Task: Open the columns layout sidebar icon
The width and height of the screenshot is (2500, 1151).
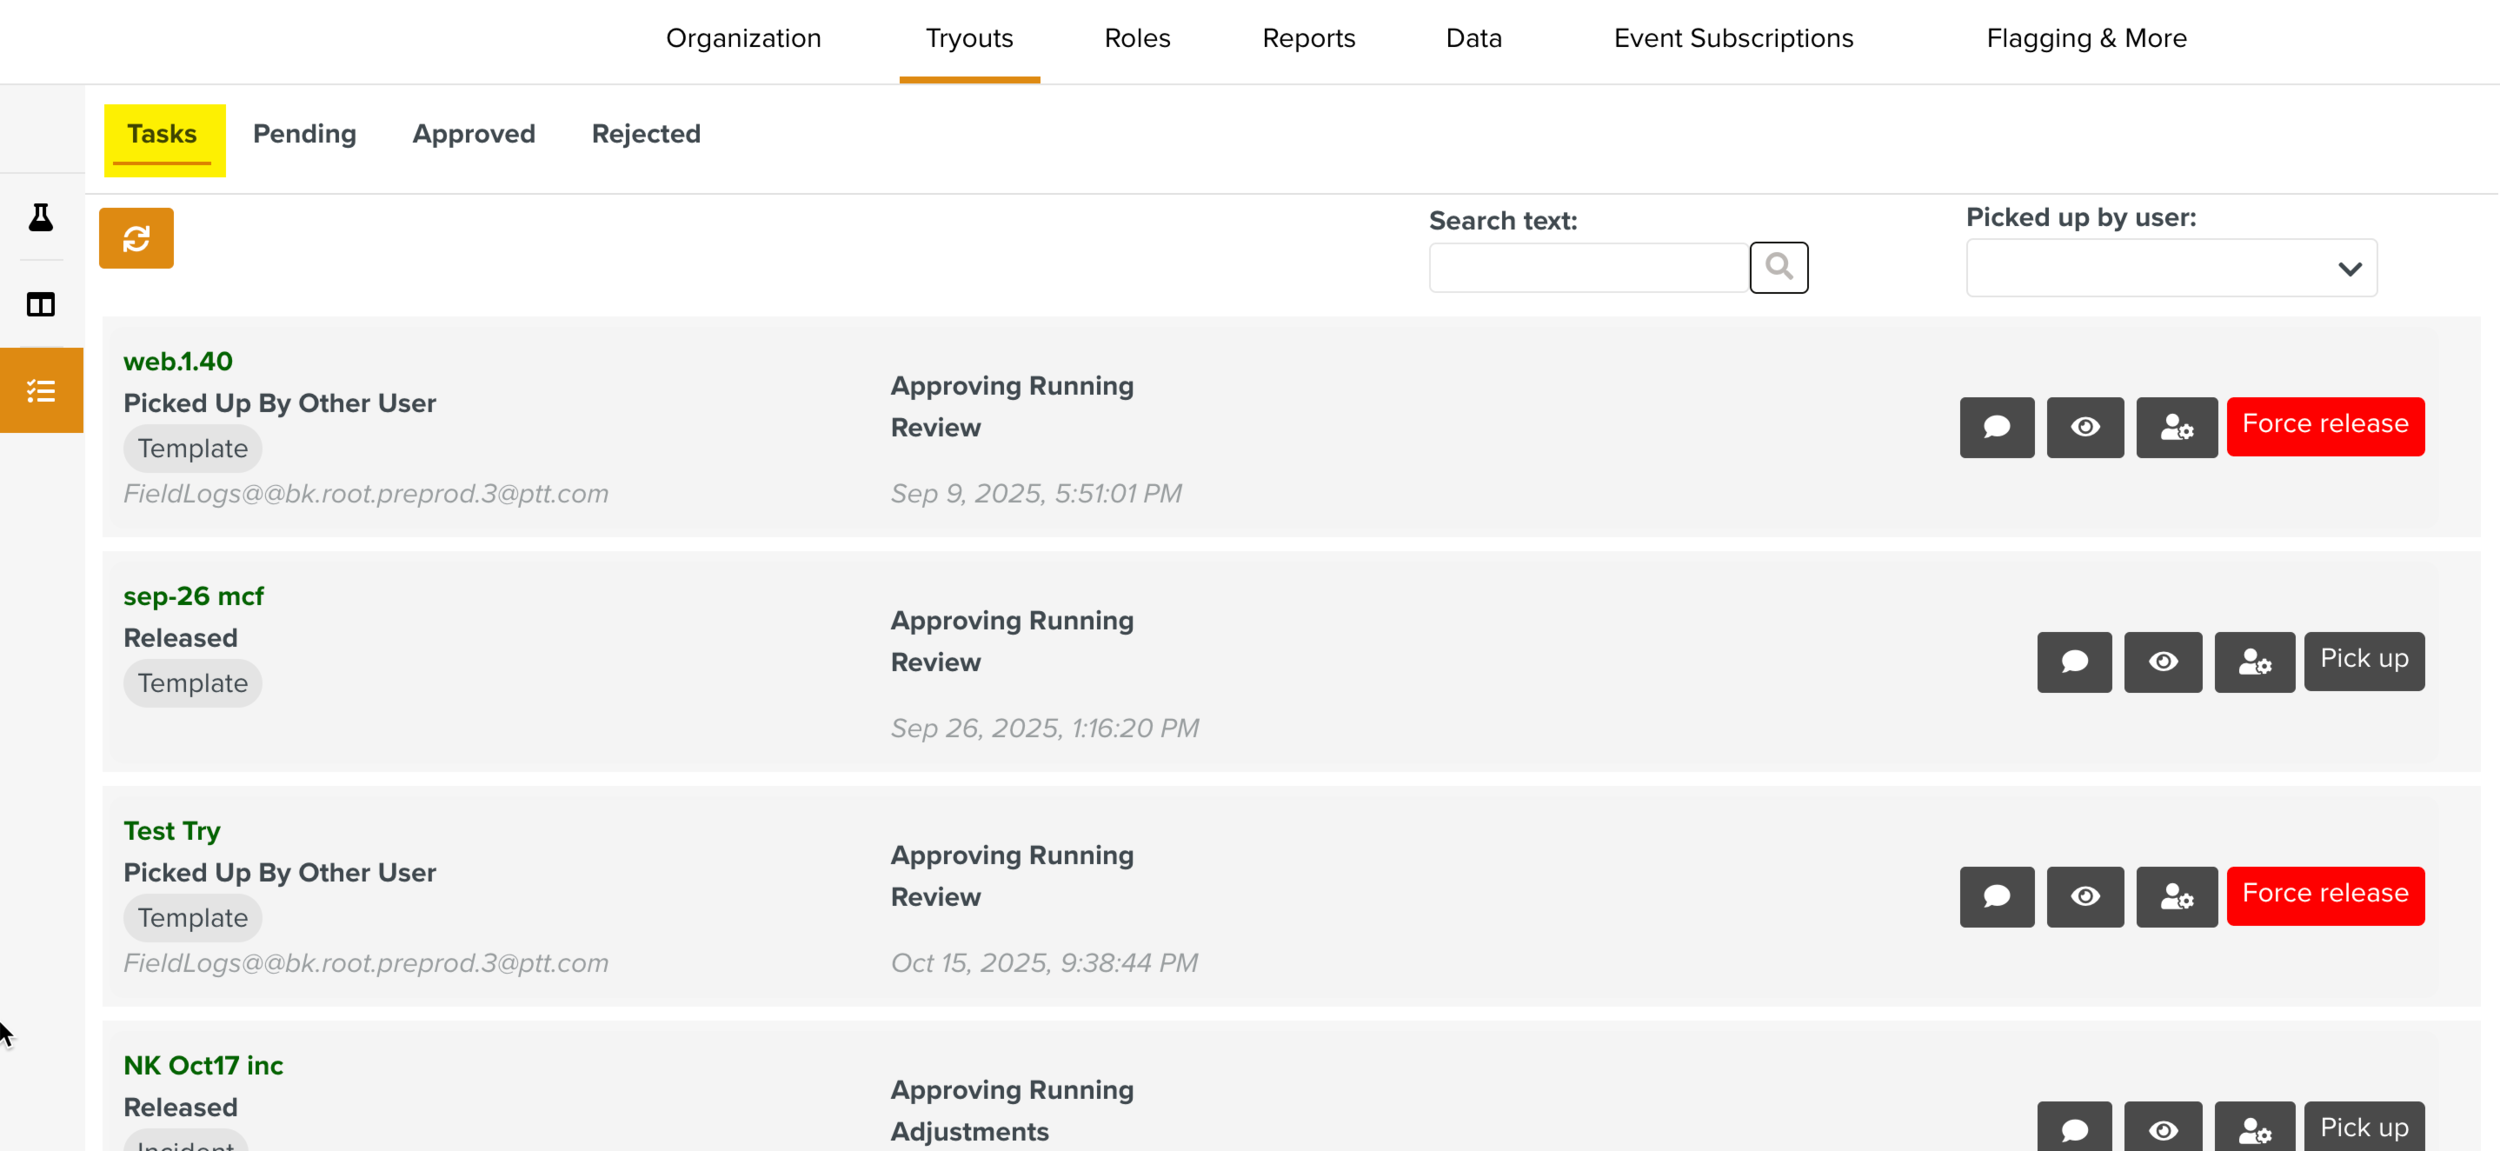Action: pyautogui.click(x=41, y=304)
